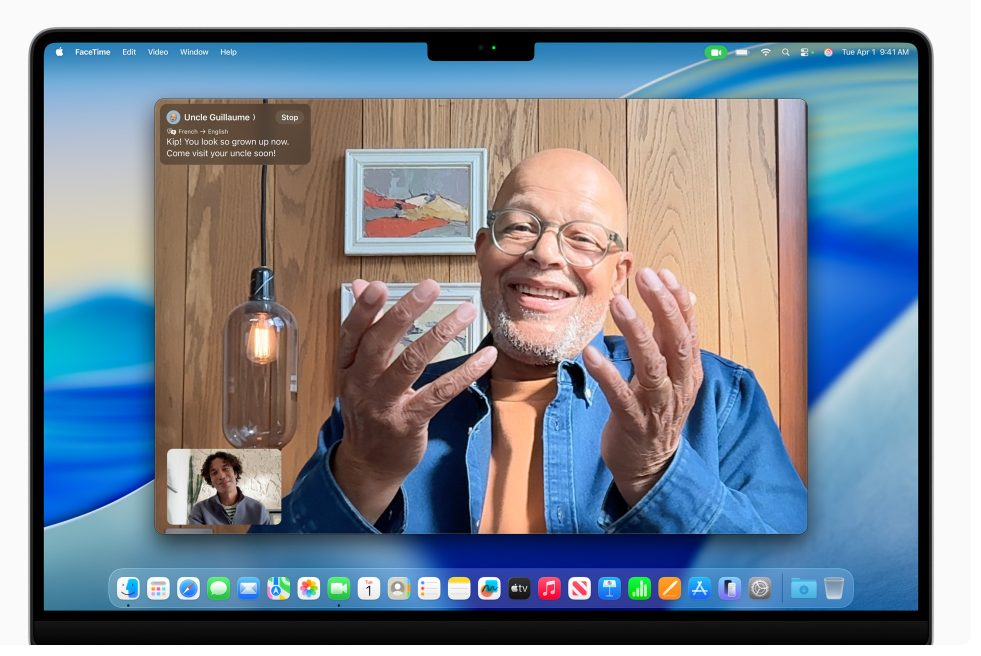Open the Music app
The width and height of the screenshot is (981, 656).
[547, 588]
